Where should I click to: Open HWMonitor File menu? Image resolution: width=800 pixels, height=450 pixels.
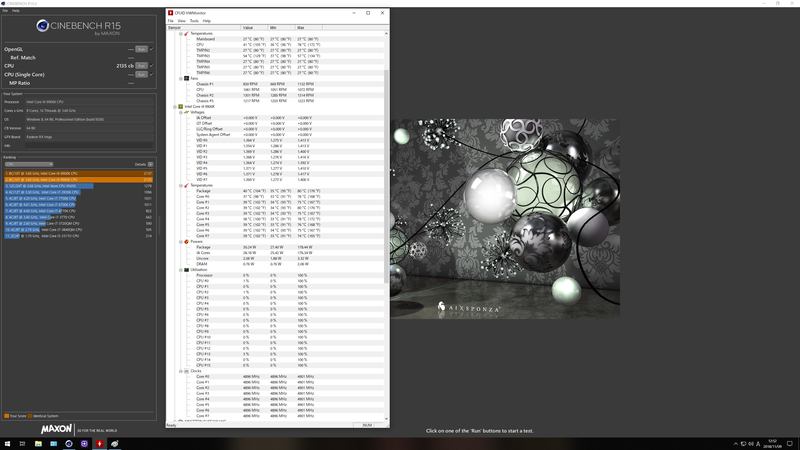[x=170, y=21]
